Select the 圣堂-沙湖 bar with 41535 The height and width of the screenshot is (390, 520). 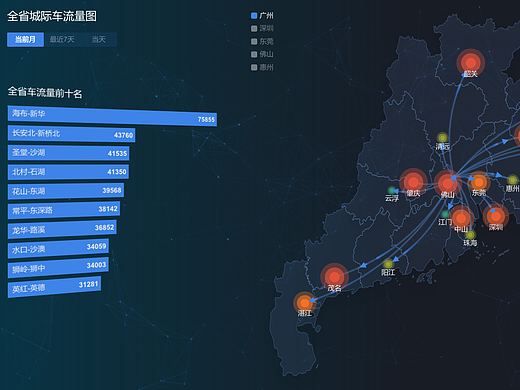[x=68, y=153]
